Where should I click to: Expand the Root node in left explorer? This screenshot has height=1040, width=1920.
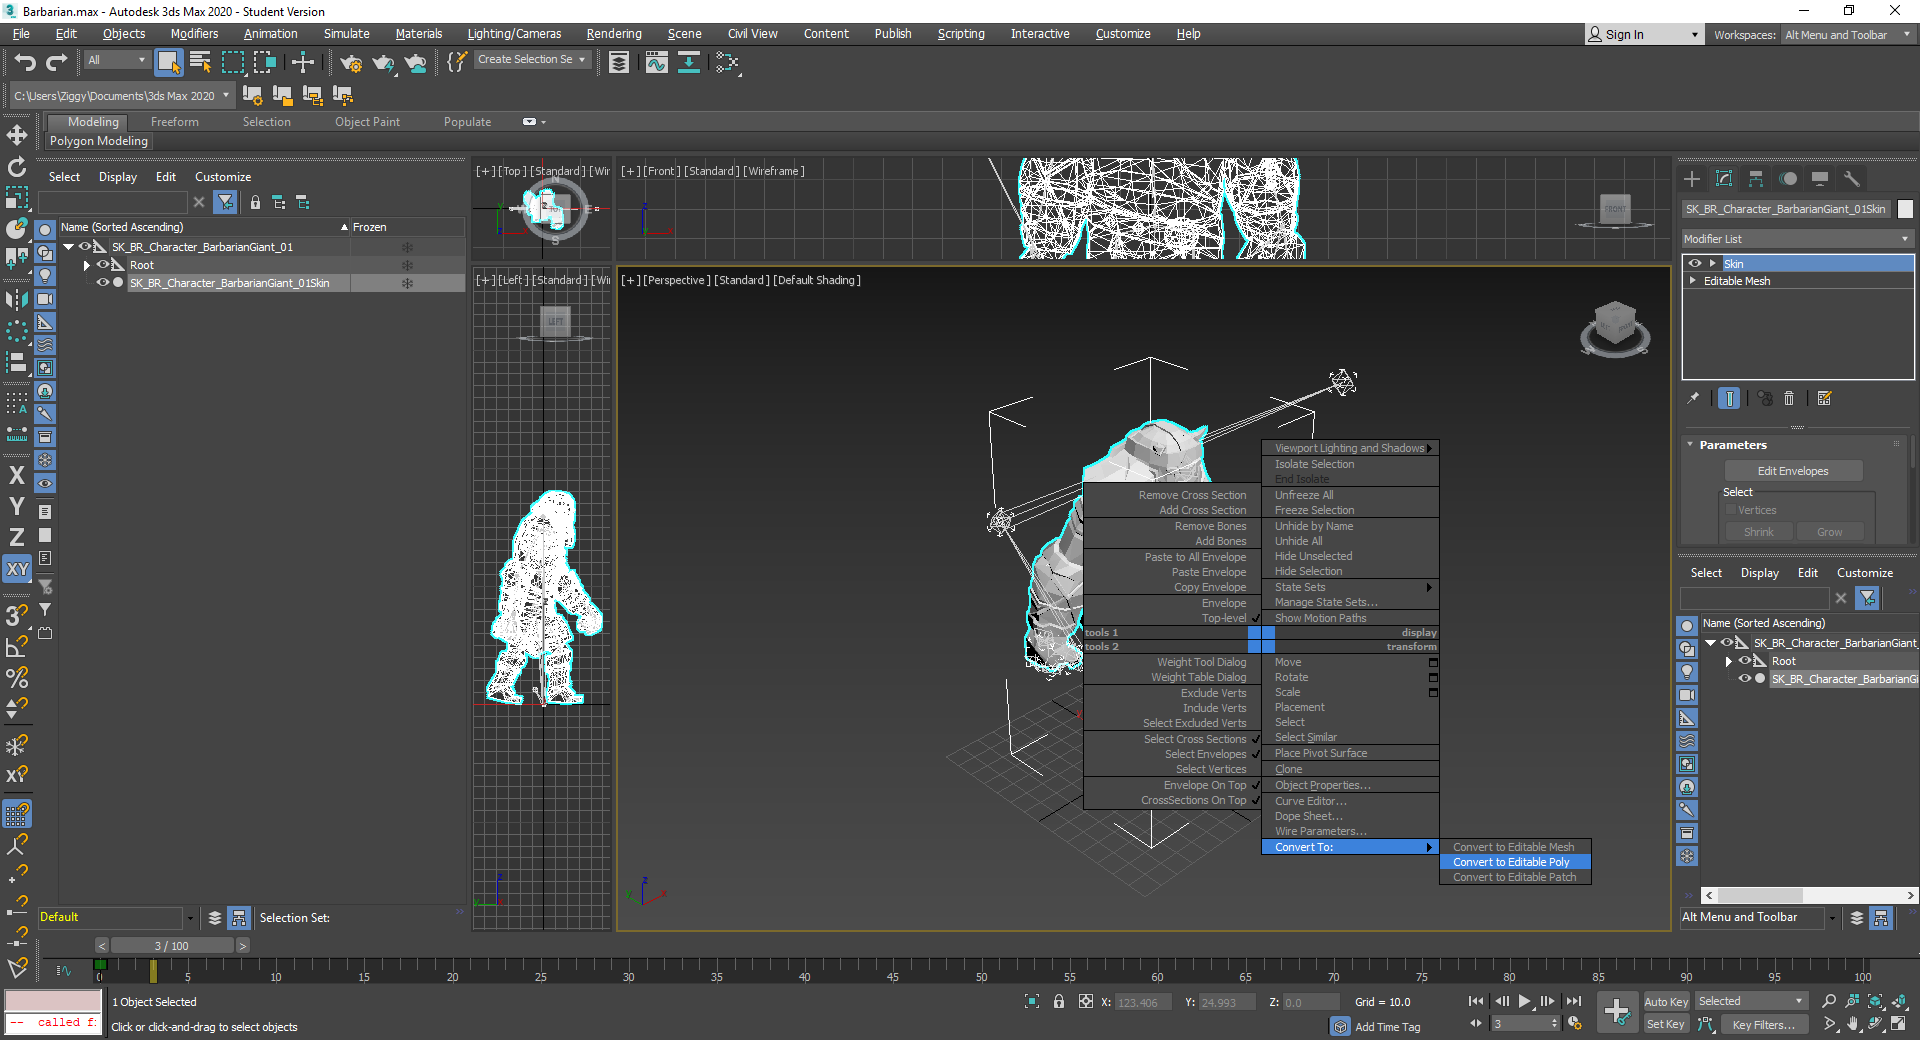tap(87, 265)
